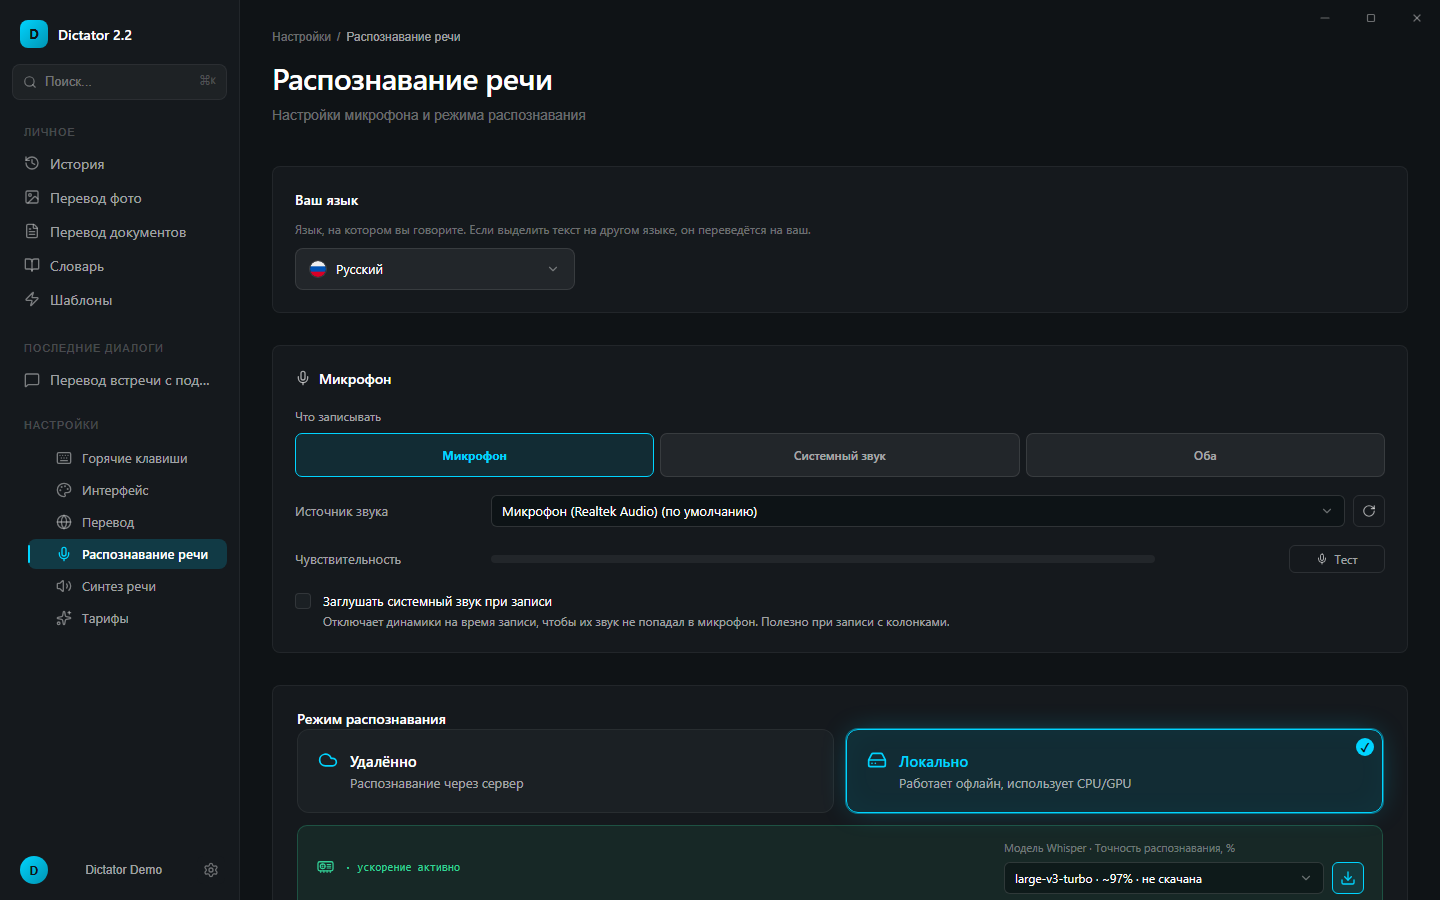Viewport: 1440px width, 900px height.
Task: Click the interface palette icon
Action: pos(64,490)
